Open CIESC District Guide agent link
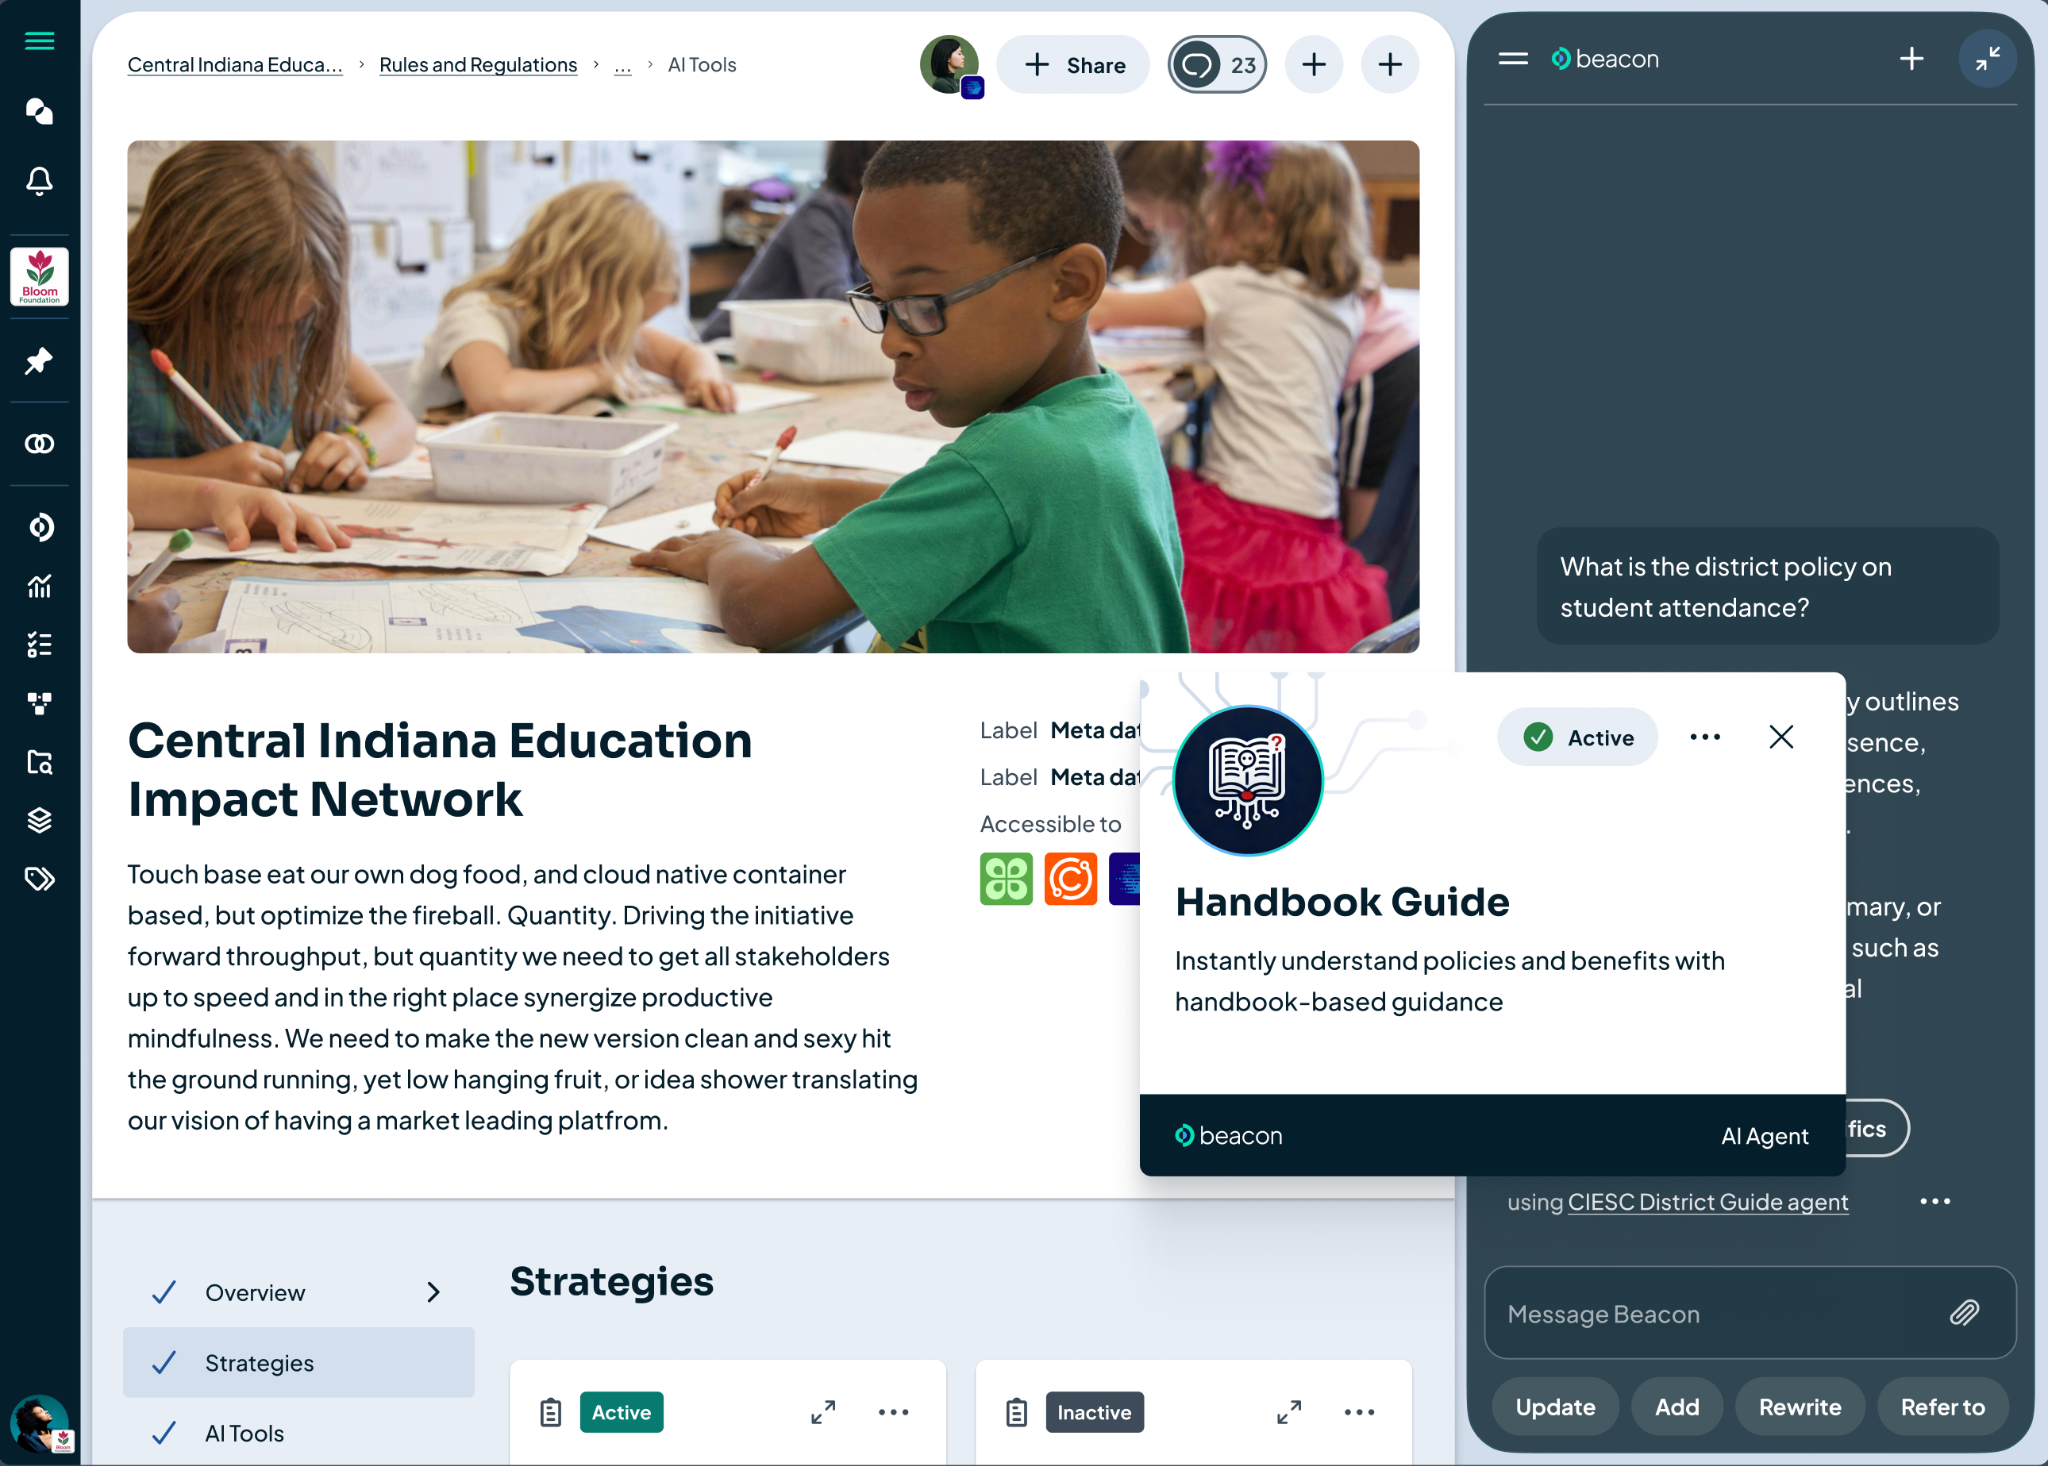Screen dimensions: 2048x1466 click(x=1707, y=1202)
